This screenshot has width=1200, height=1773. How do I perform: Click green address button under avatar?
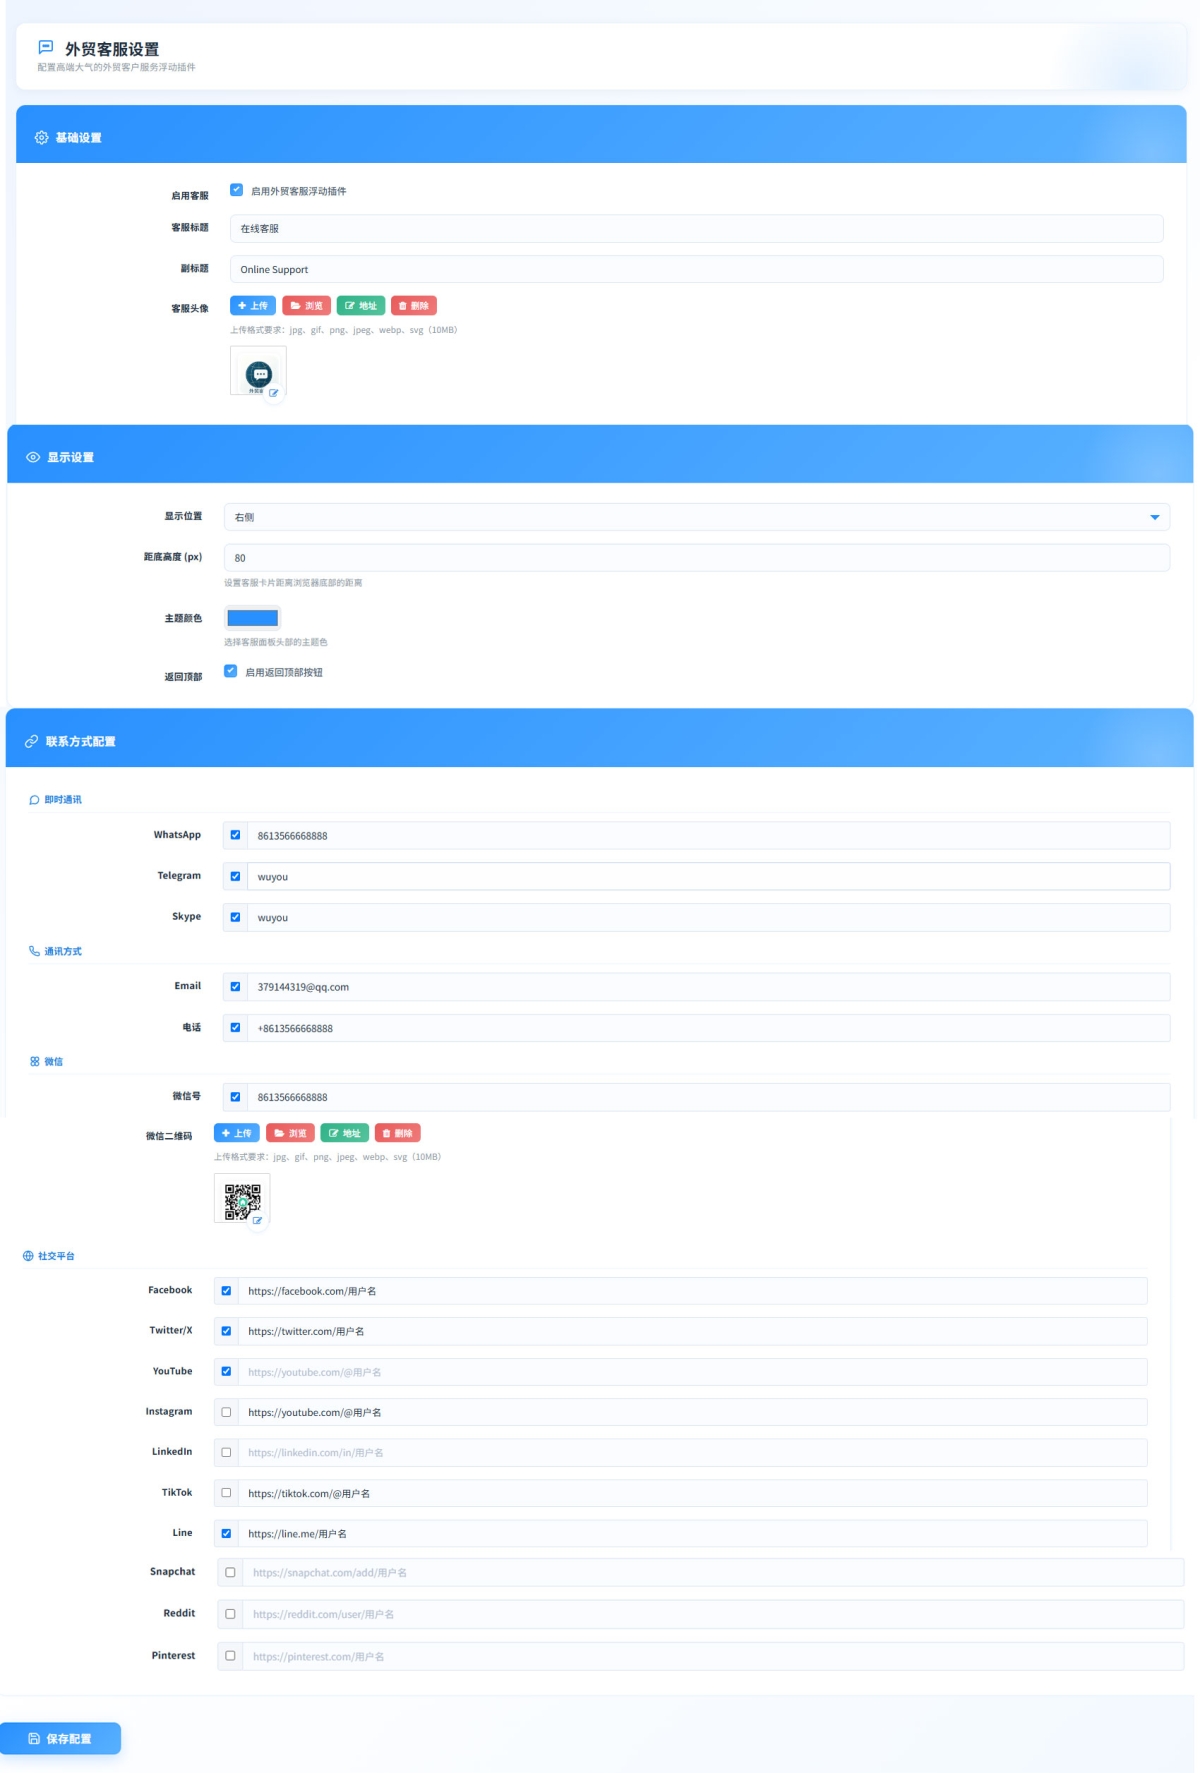click(x=361, y=306)
